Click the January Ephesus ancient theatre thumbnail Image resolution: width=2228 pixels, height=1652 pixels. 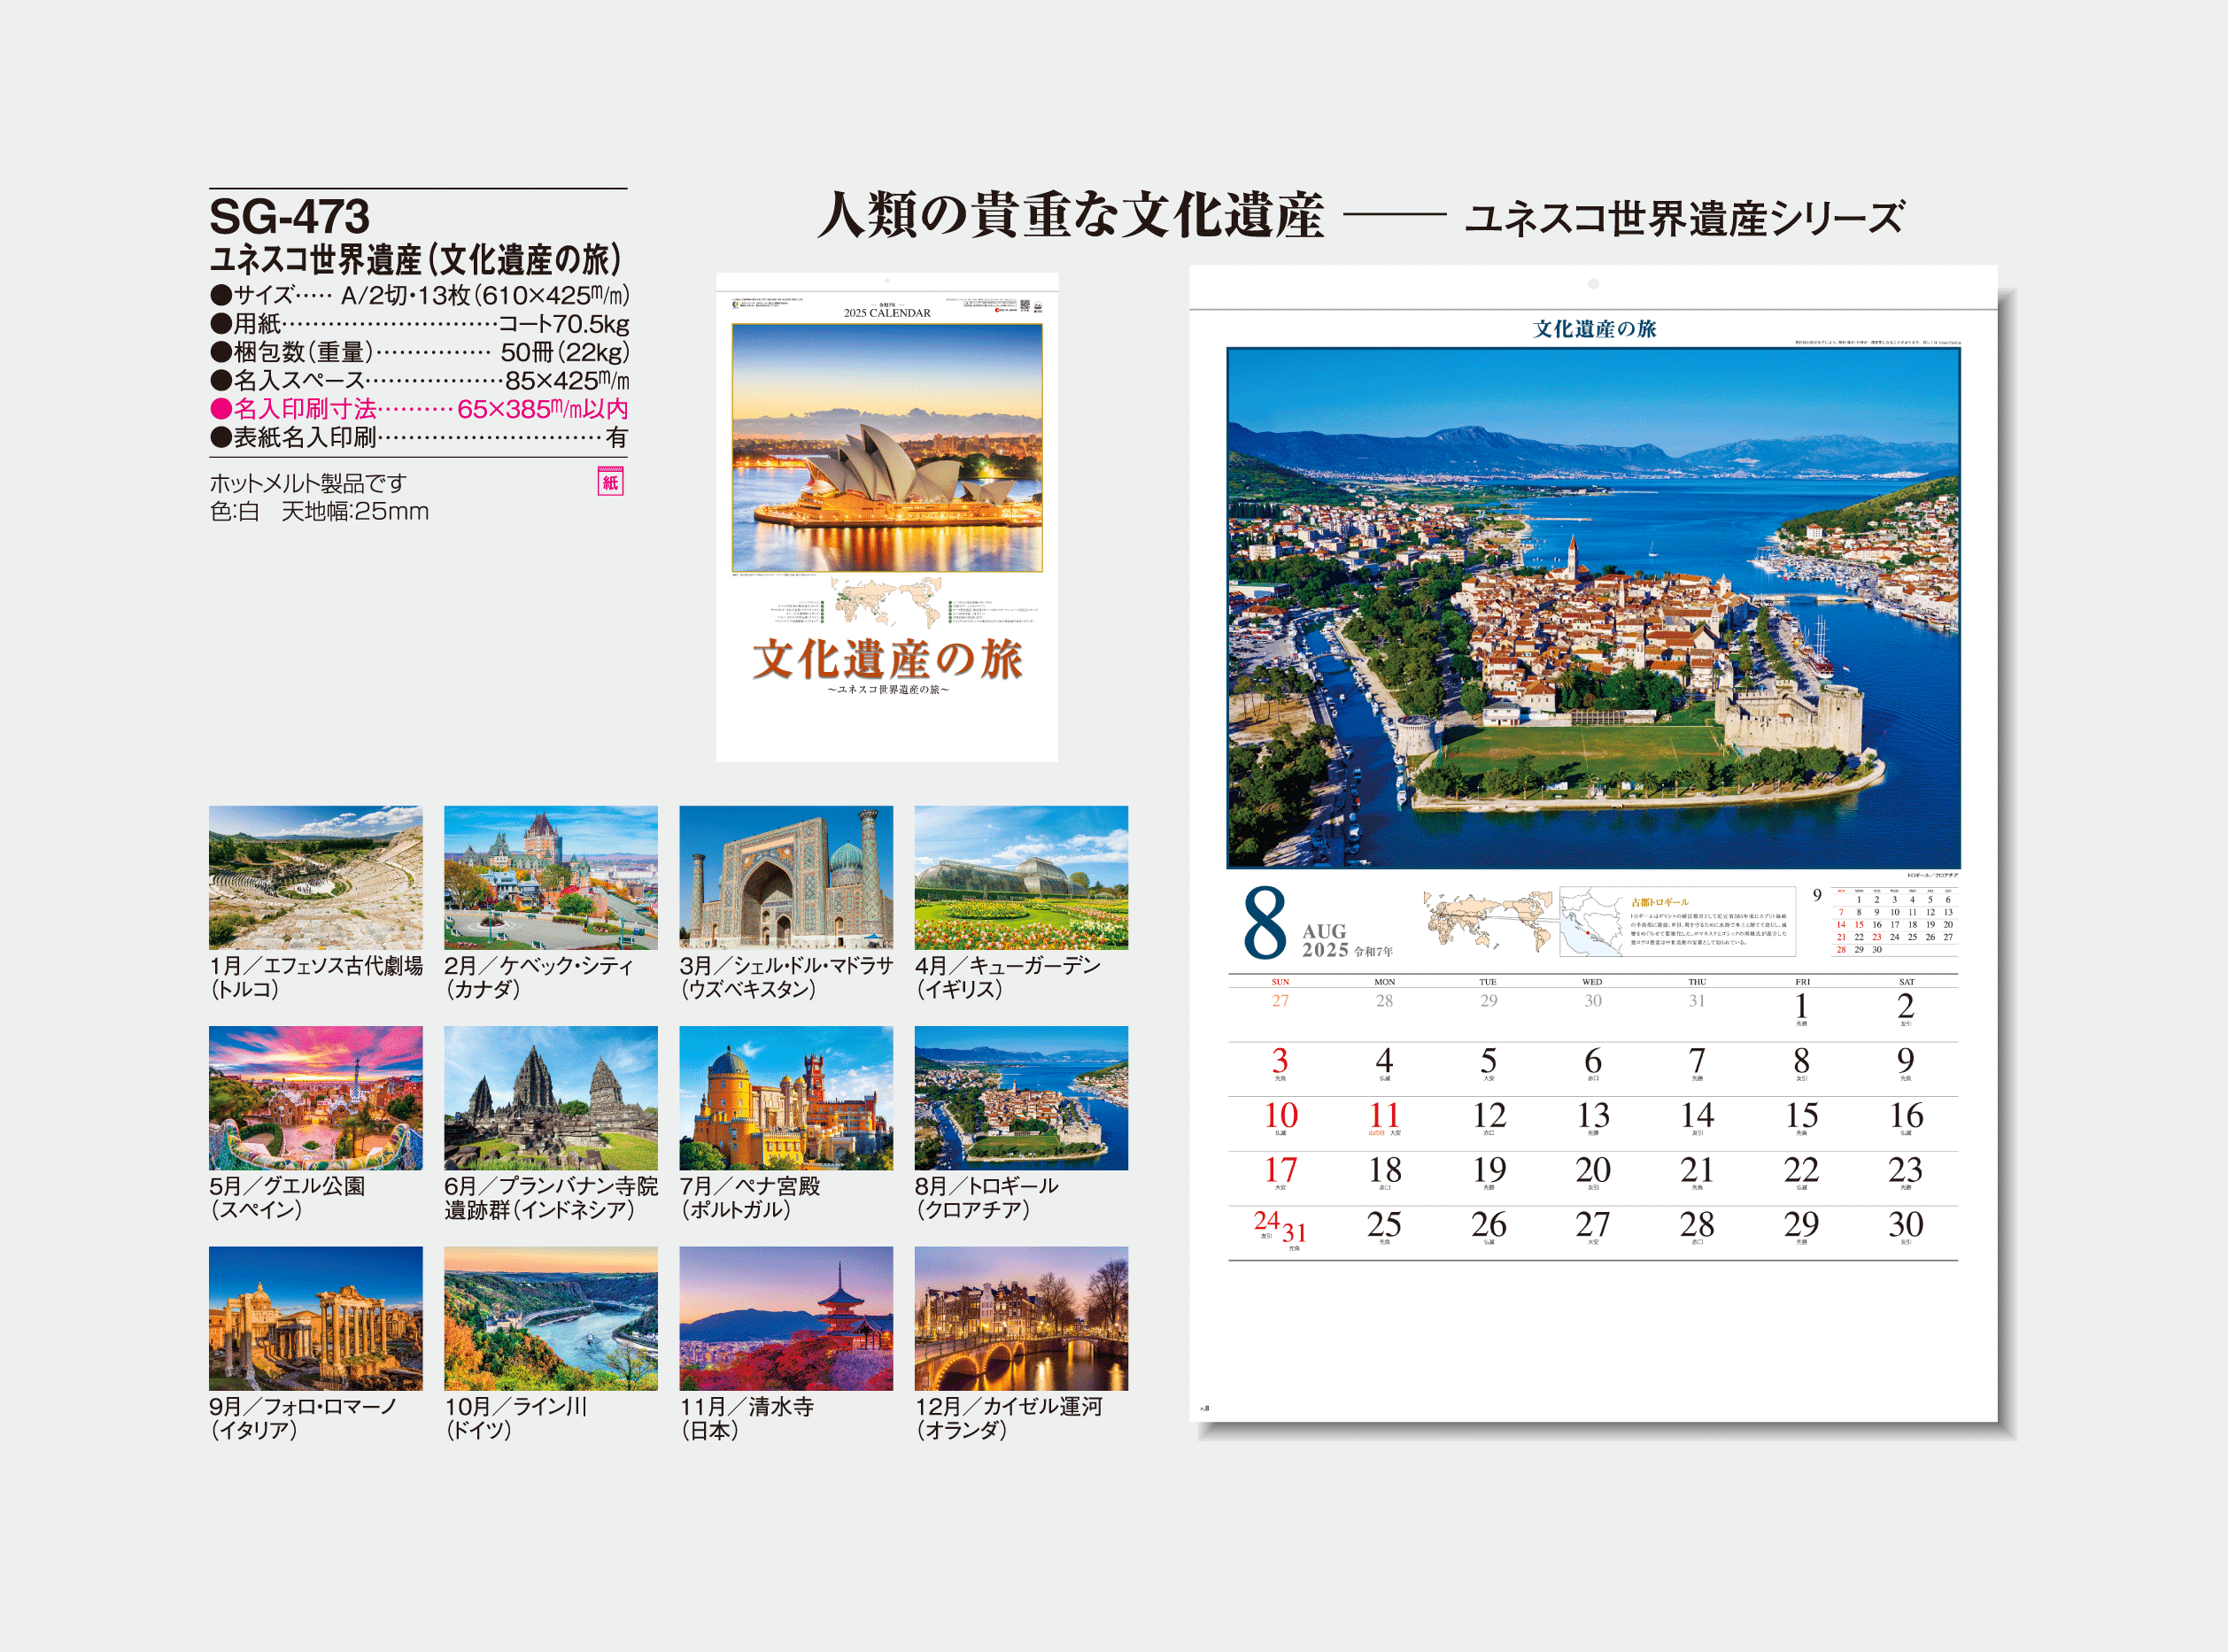315,877
